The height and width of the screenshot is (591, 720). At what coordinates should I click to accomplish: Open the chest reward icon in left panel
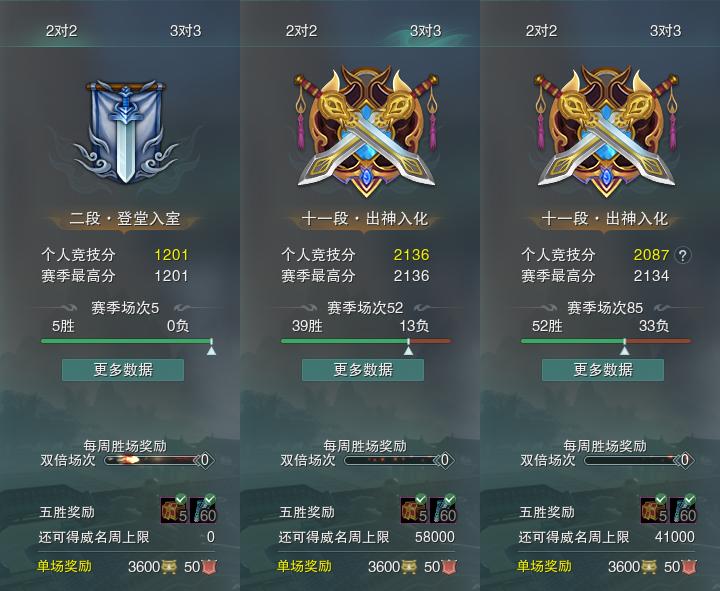tap(174, 510)
